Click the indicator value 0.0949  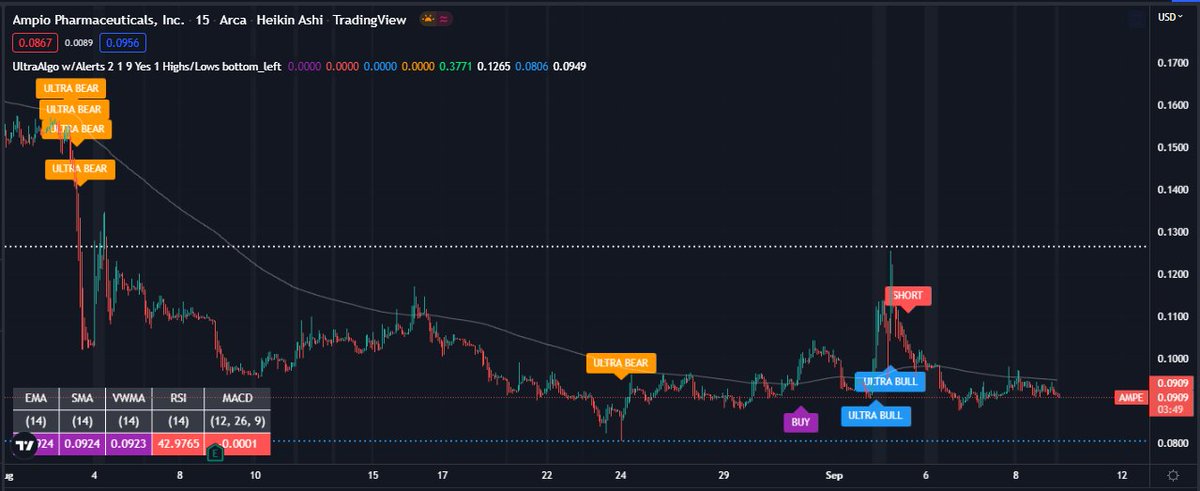(x=568, y=67)
